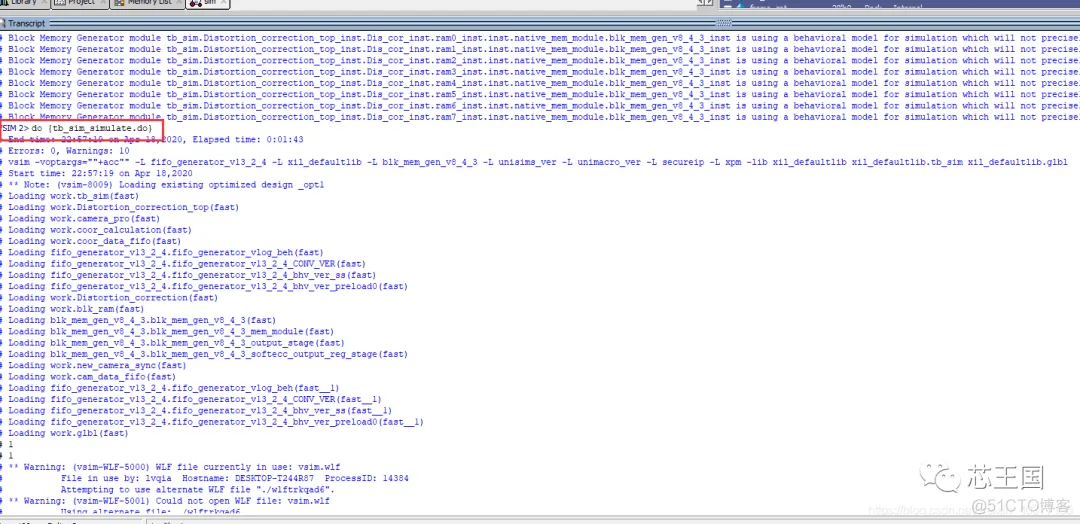Screen dimensions: 1080x524
Task: Click the Transcript panel title bar
Action: (x=540, y=23)
